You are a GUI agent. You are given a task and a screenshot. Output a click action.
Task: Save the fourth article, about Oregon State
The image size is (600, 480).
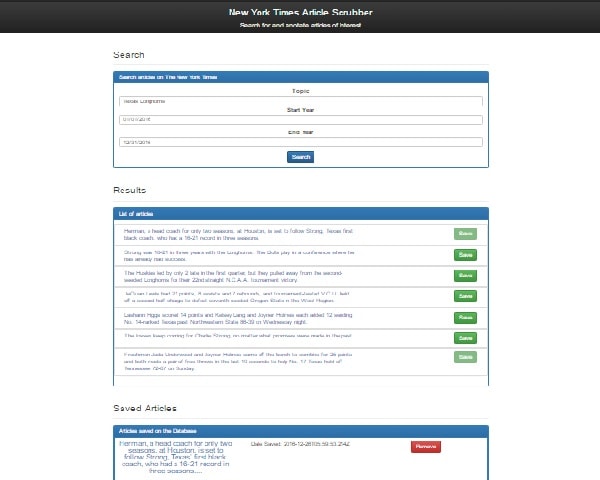pos(465,296)
